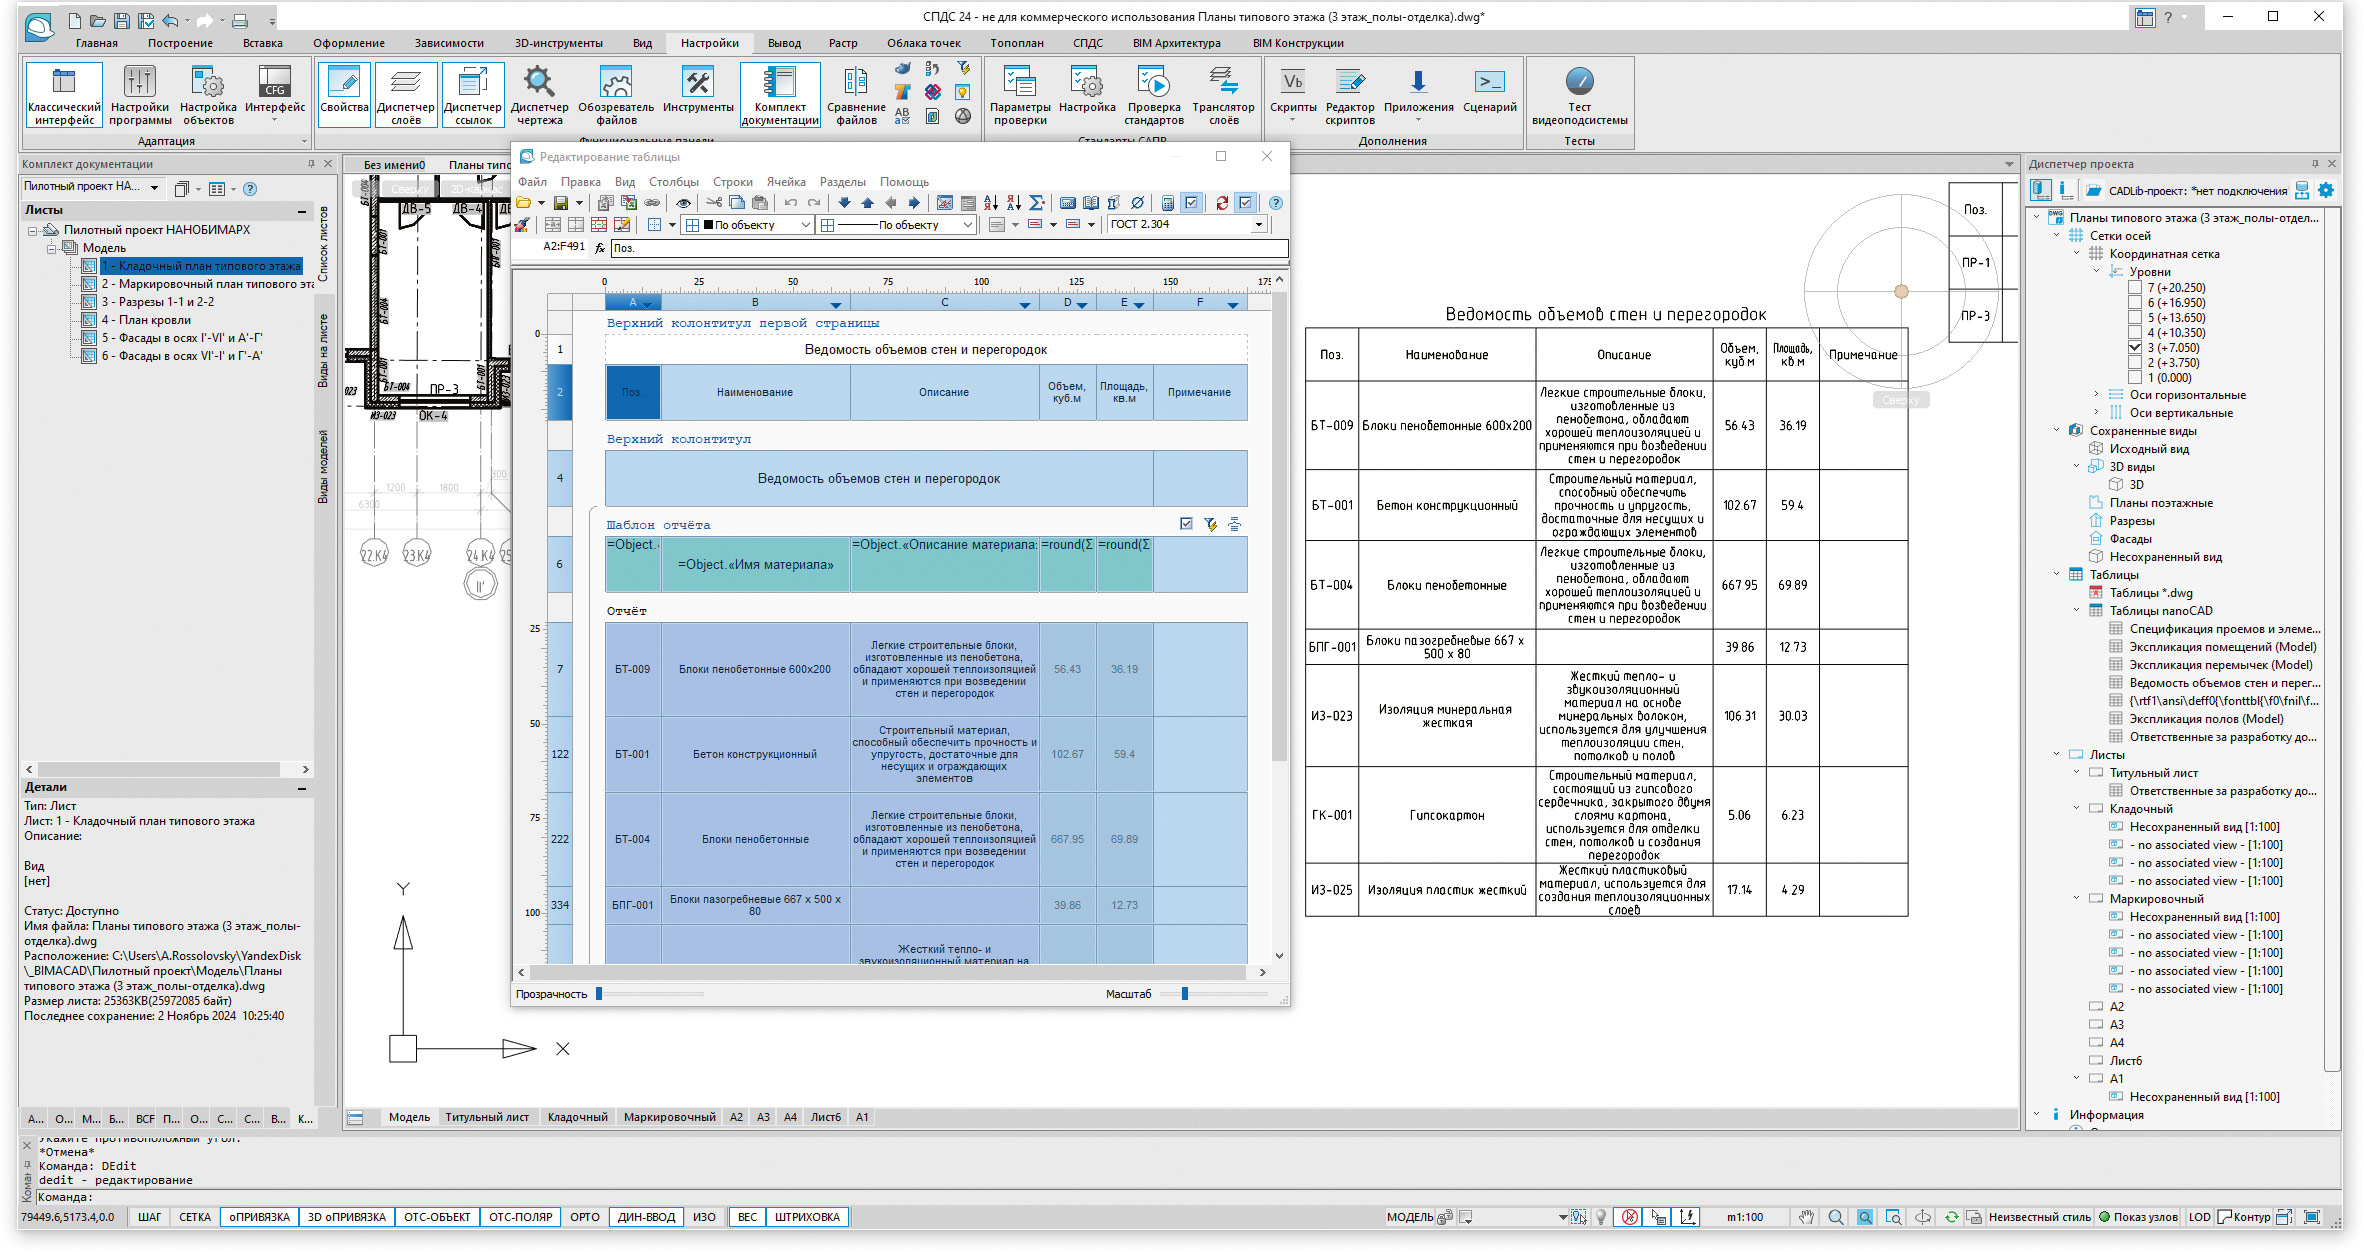The image size is (2364, 1252).
Task: Open Обозреватель файлов file browser
Action: pyautogui.click(x=616, y=95)
